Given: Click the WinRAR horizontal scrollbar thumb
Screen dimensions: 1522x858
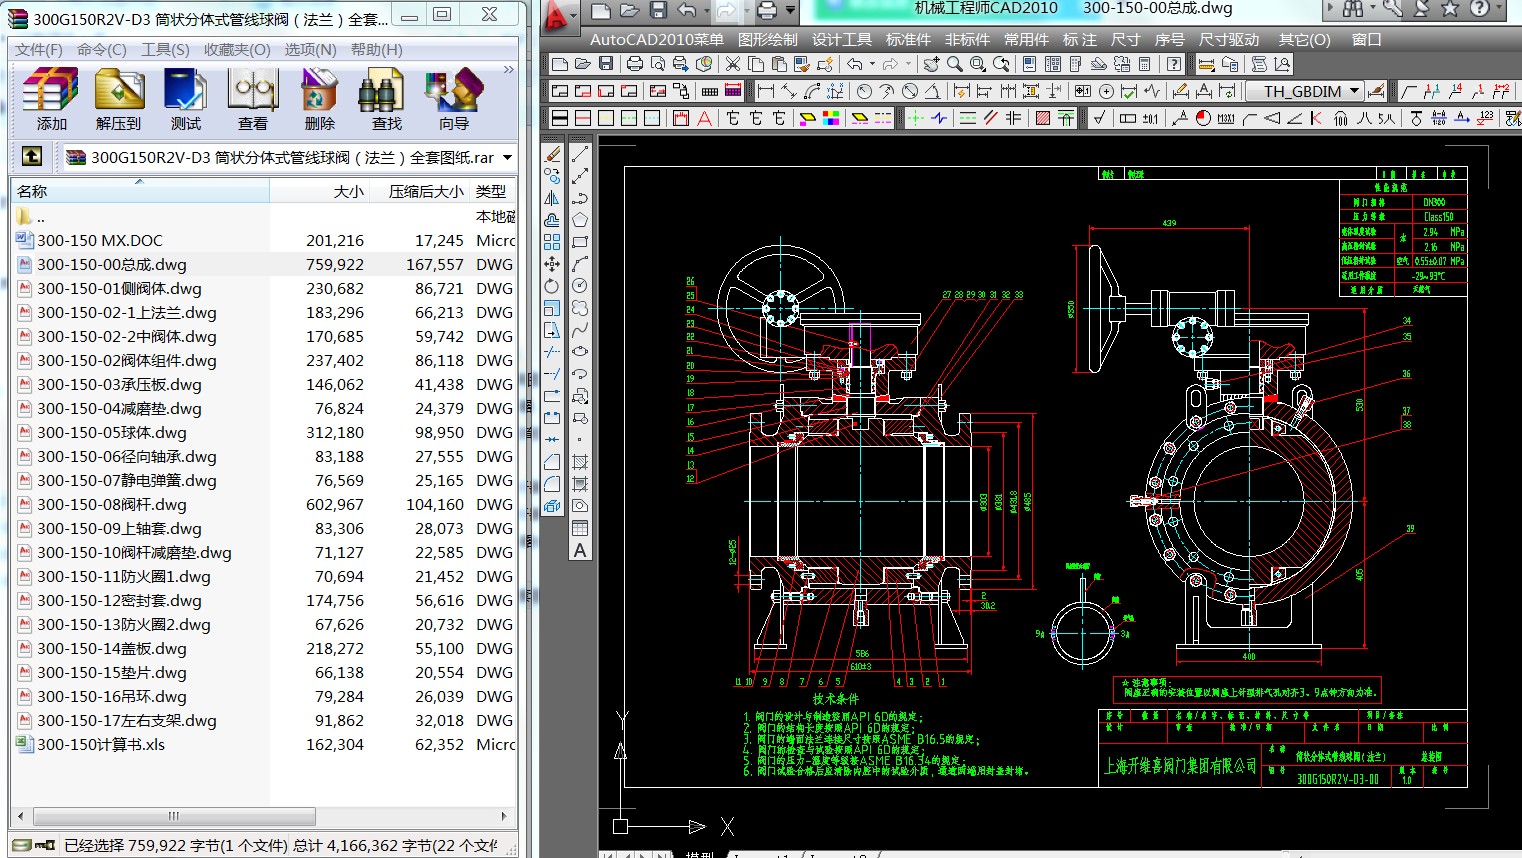Looking at the screenshot, I should 173,816.
